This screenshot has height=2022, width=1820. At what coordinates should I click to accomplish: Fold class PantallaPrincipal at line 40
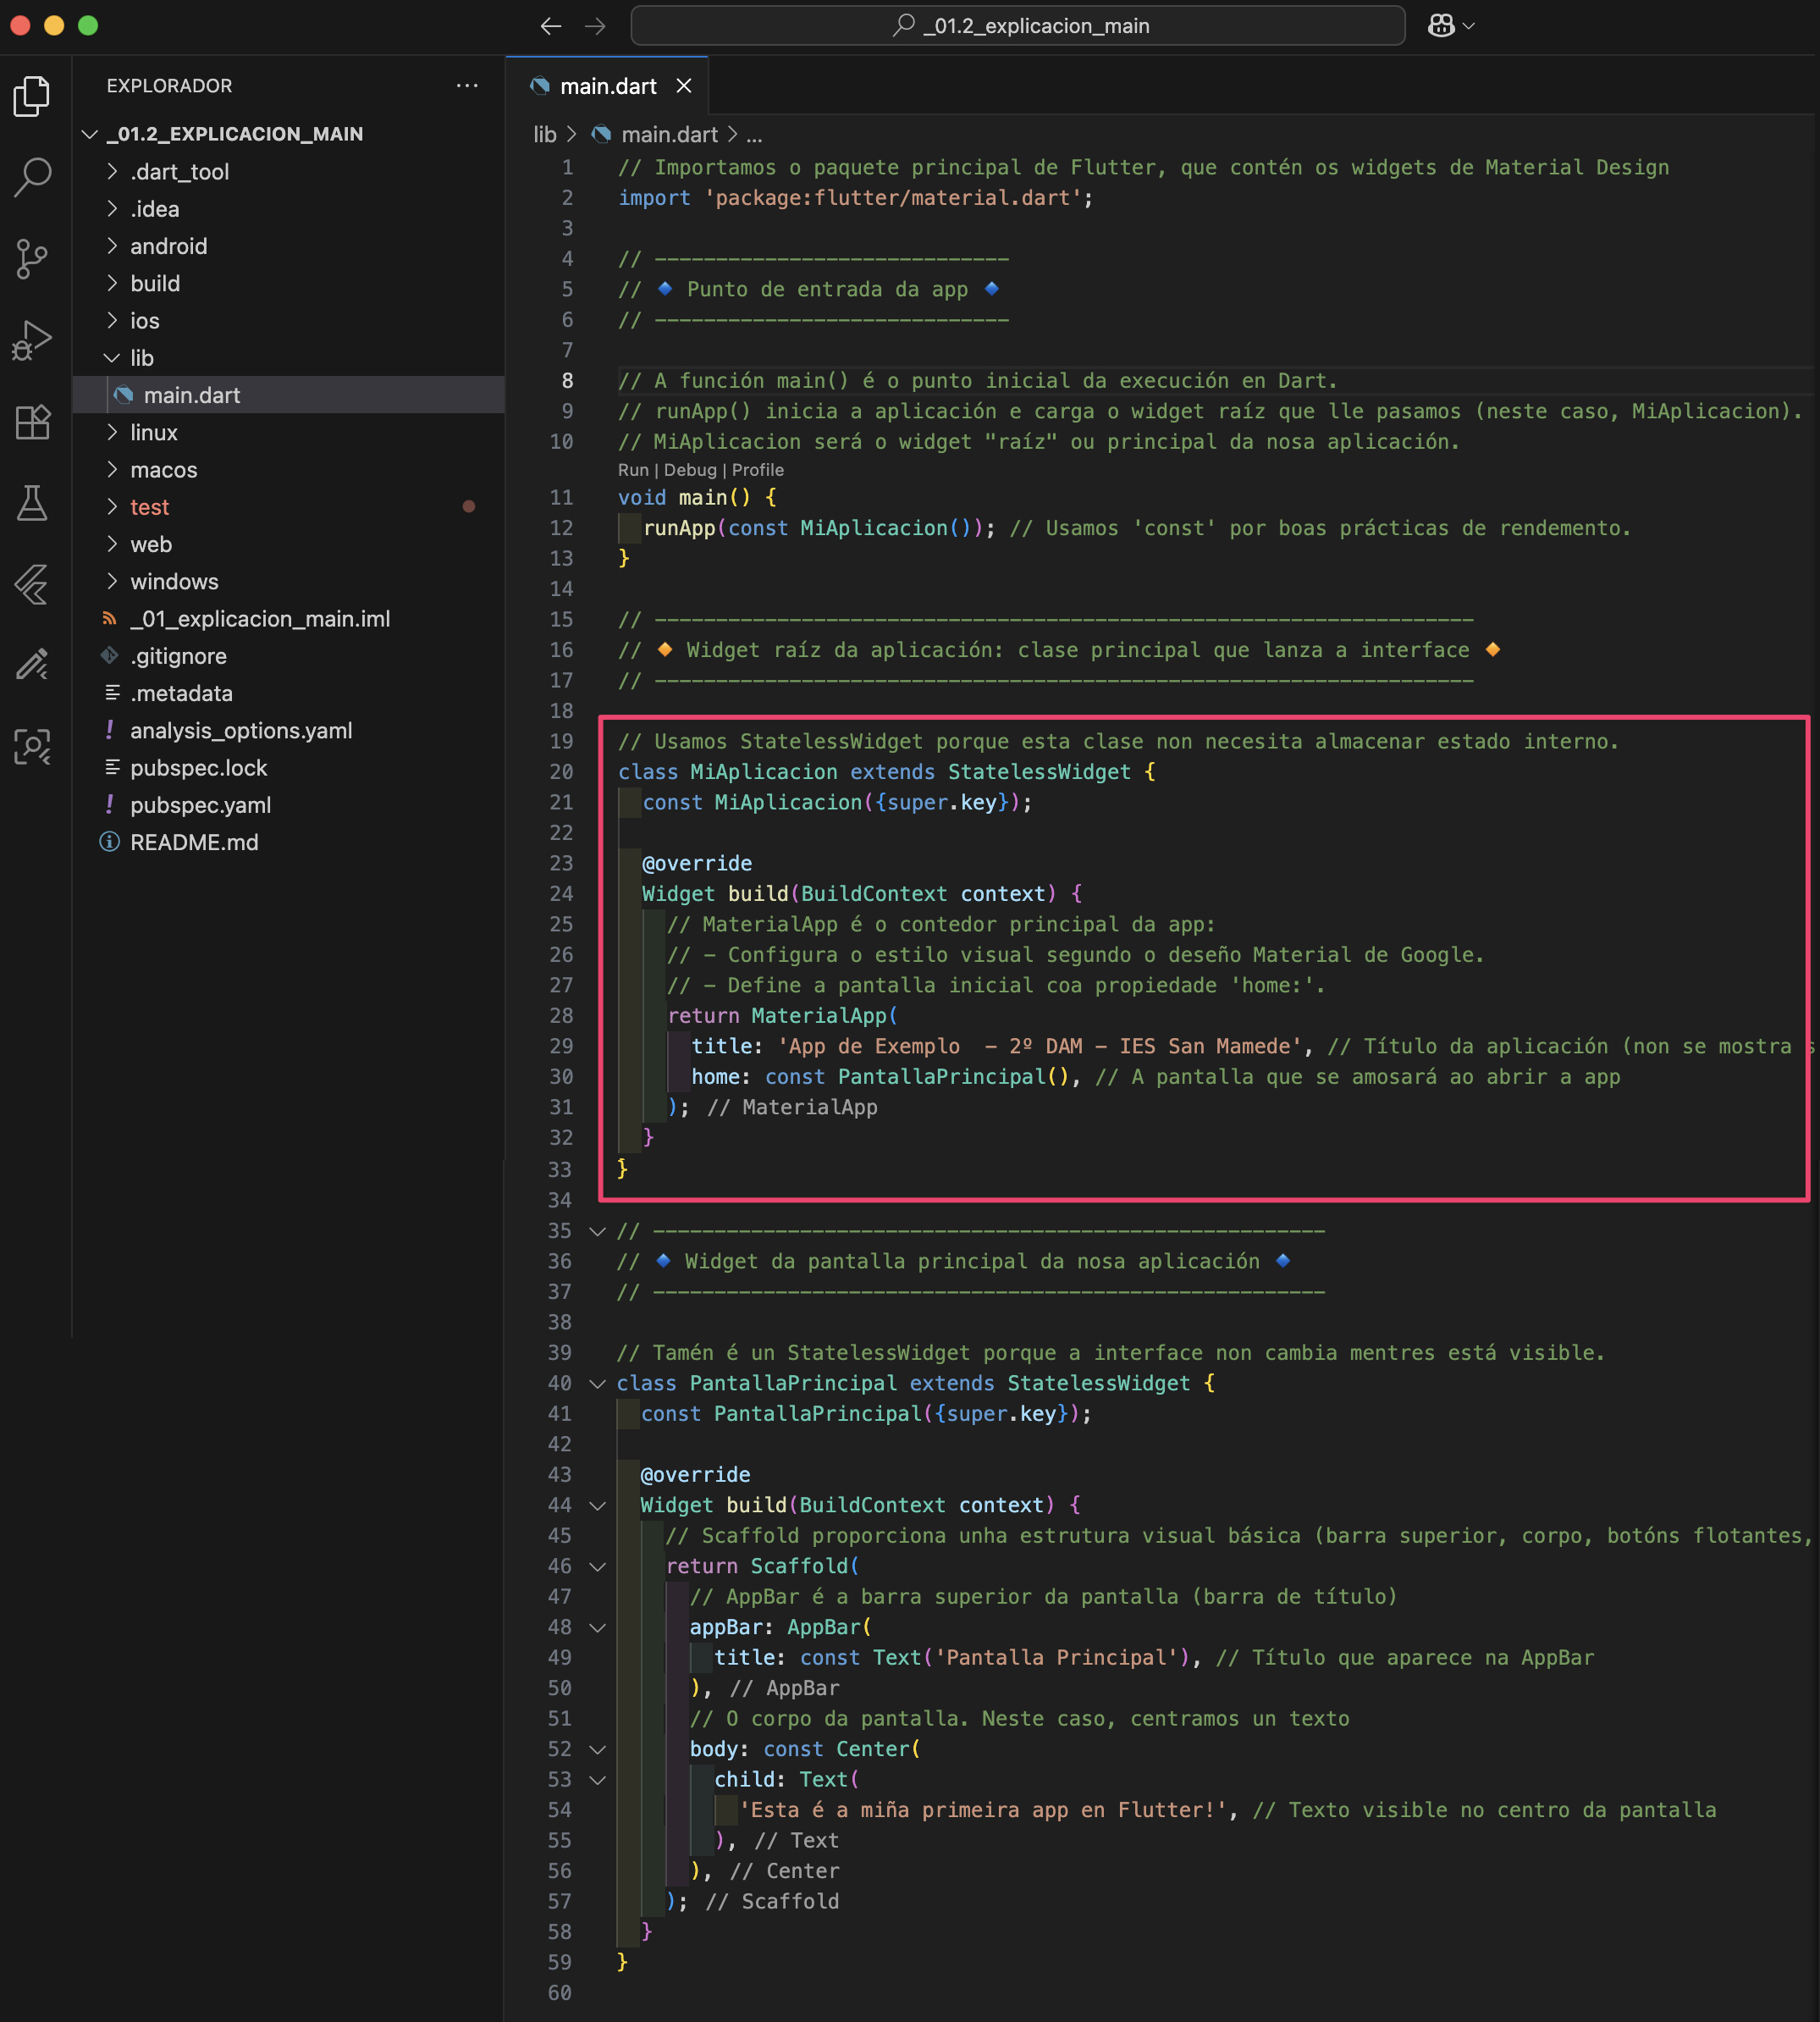pos(597,1384)
